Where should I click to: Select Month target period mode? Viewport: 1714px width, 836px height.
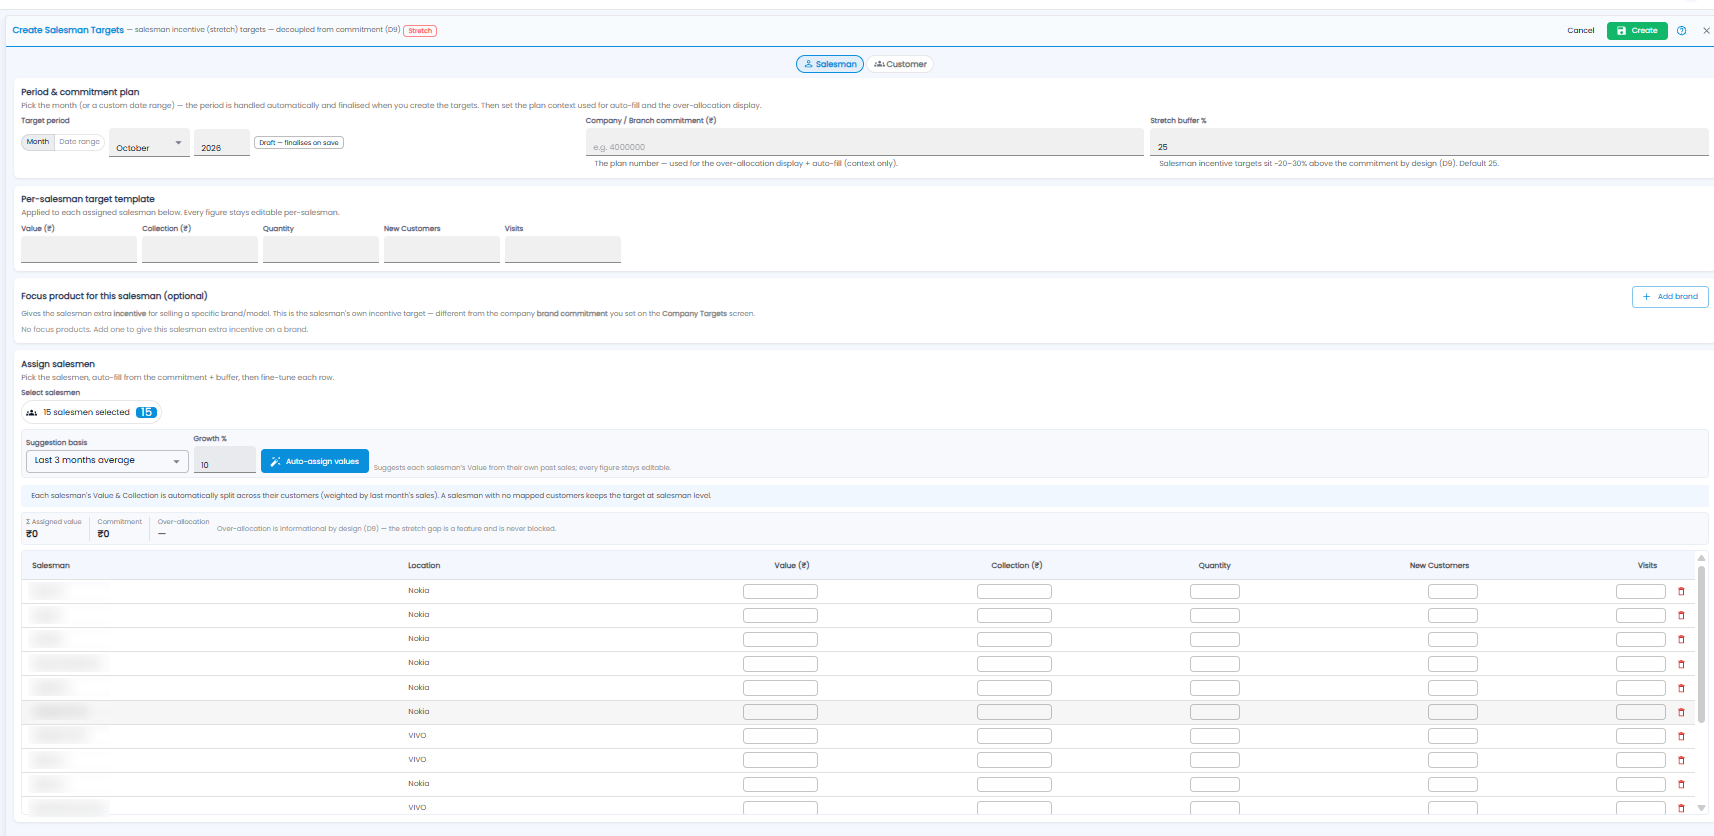(x=38, y=142)
